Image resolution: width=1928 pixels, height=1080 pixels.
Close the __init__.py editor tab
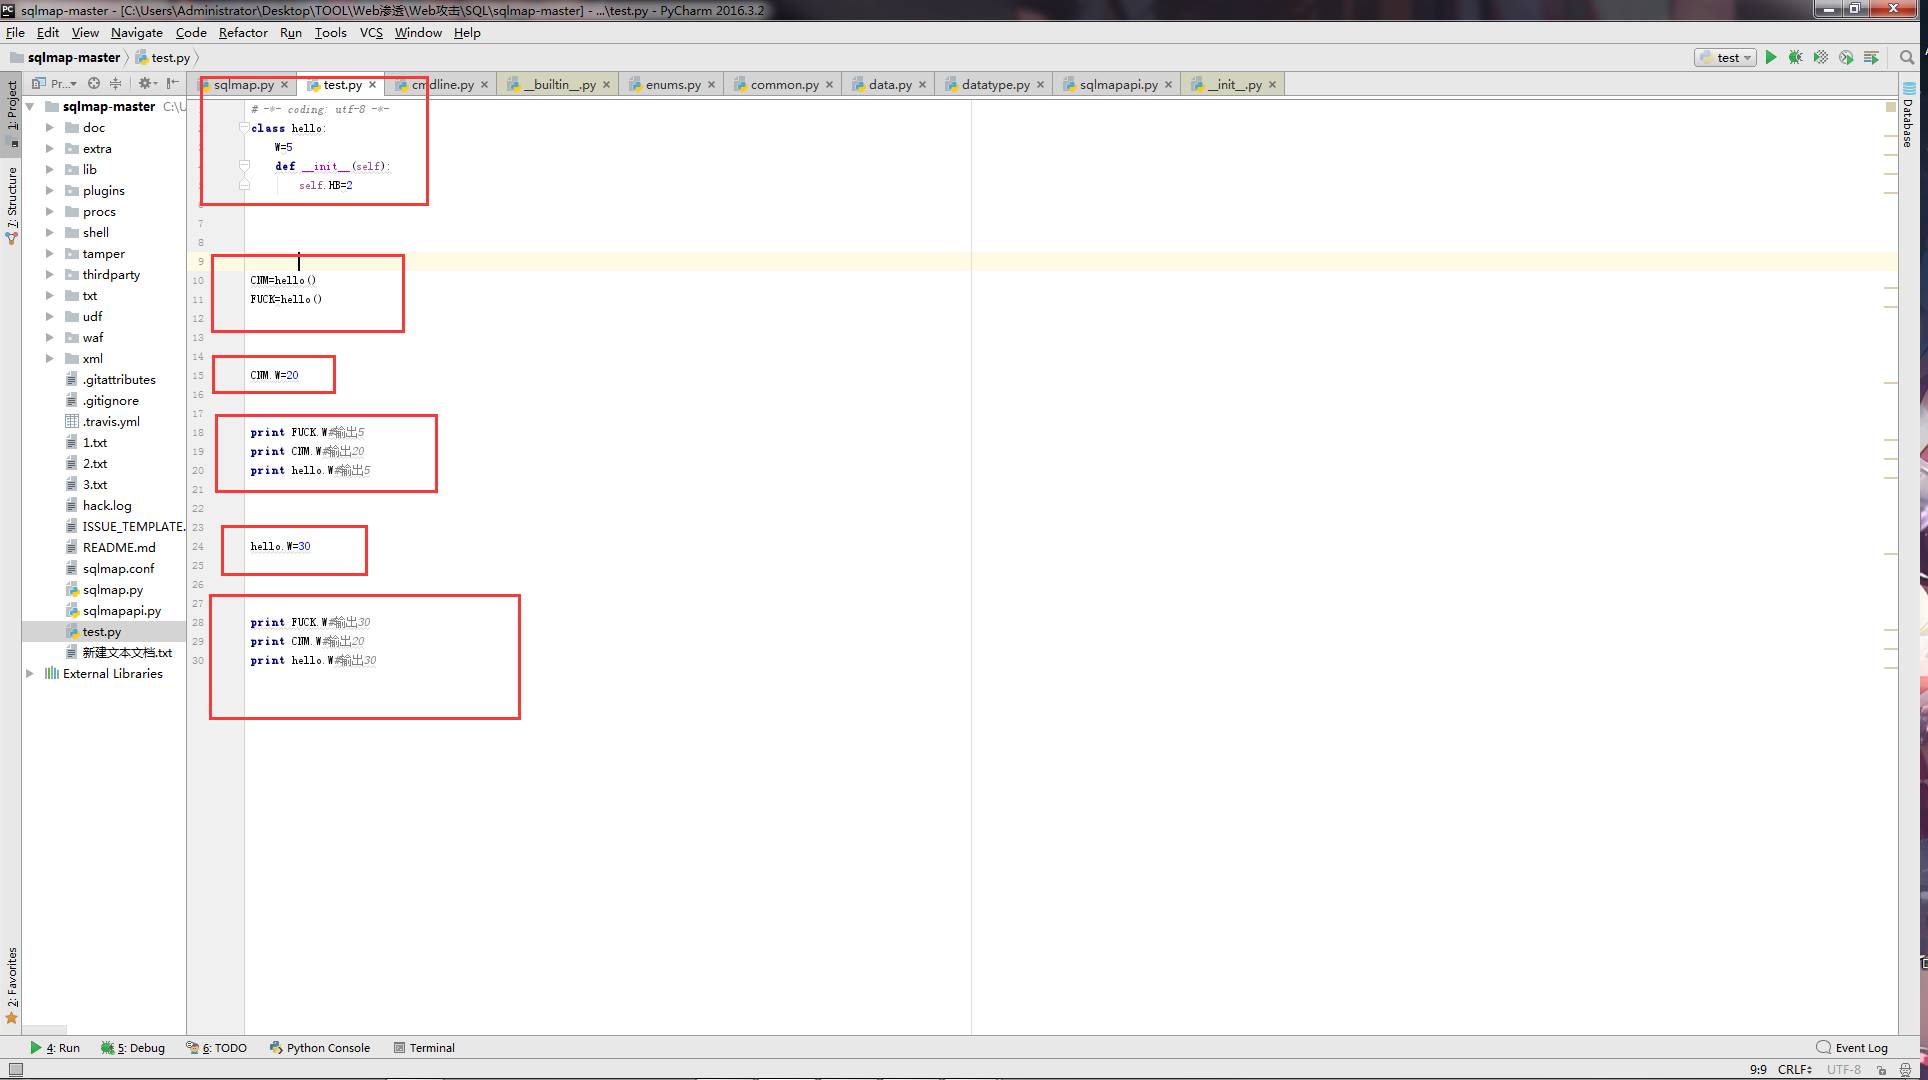click(x=1273, y=85)
